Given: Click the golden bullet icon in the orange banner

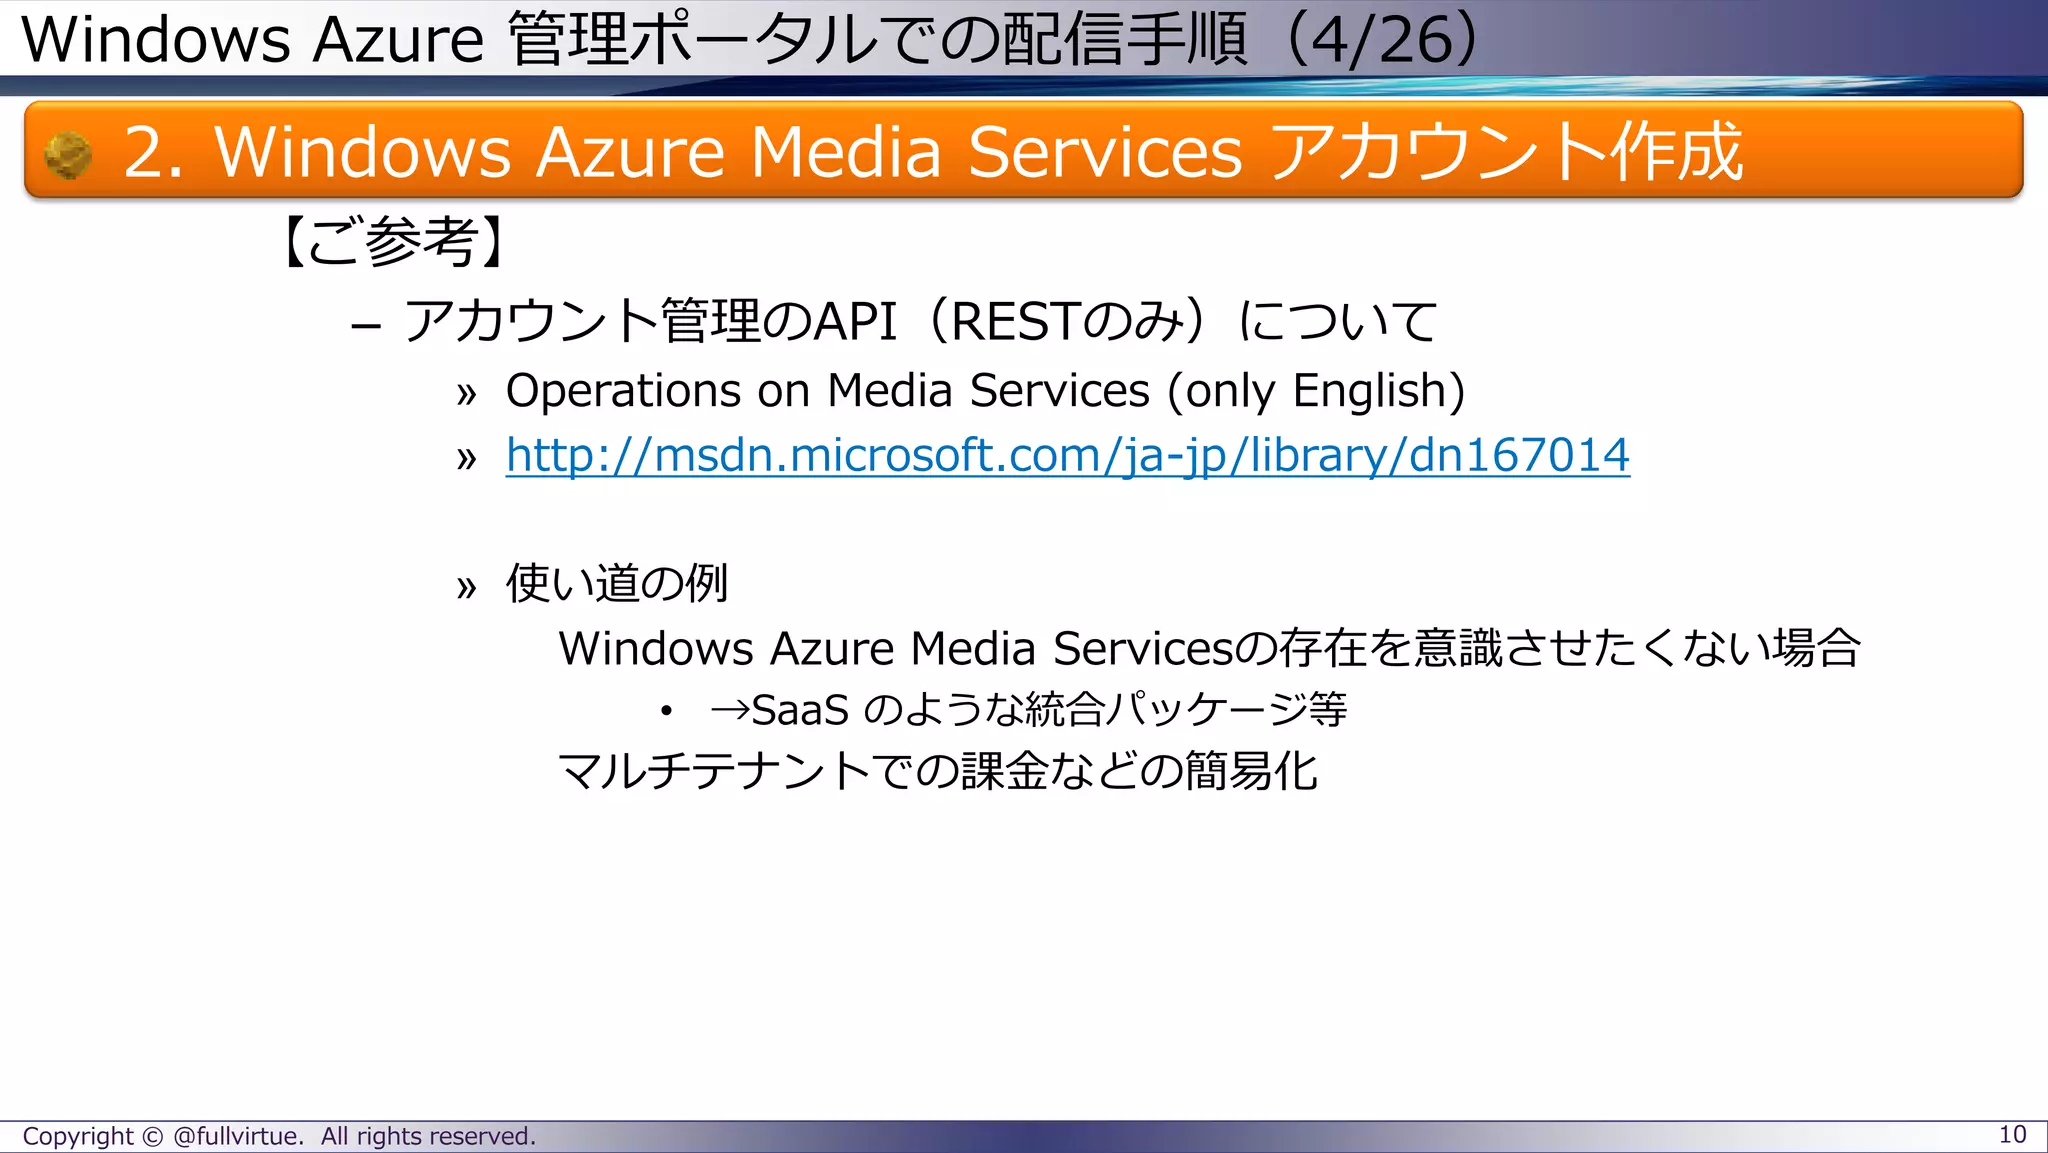Looking at the screenshot, I should (69, 155).
